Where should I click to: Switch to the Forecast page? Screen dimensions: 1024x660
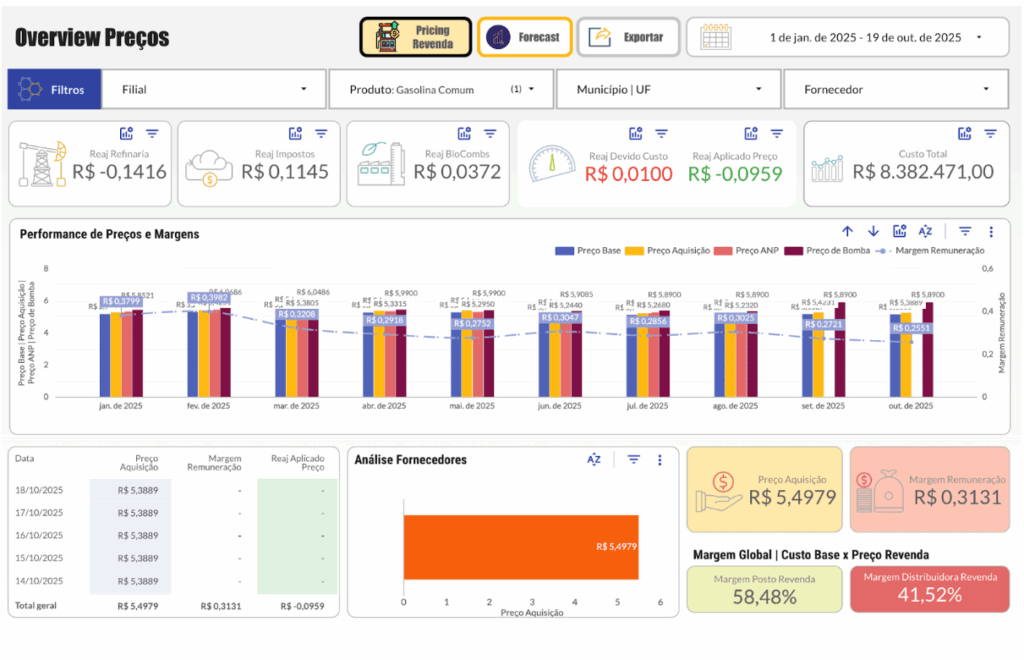[525, 37]
